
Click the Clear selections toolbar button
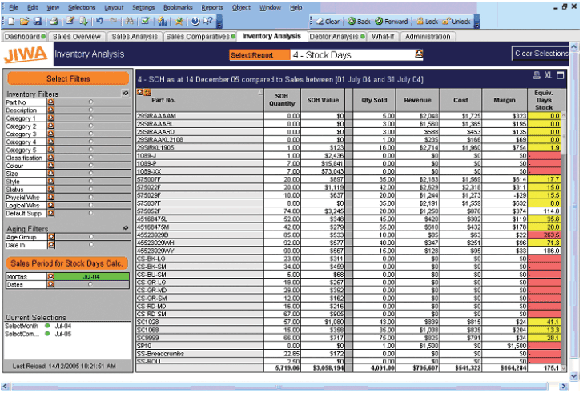pyautogui.click(x=328, y=22)
